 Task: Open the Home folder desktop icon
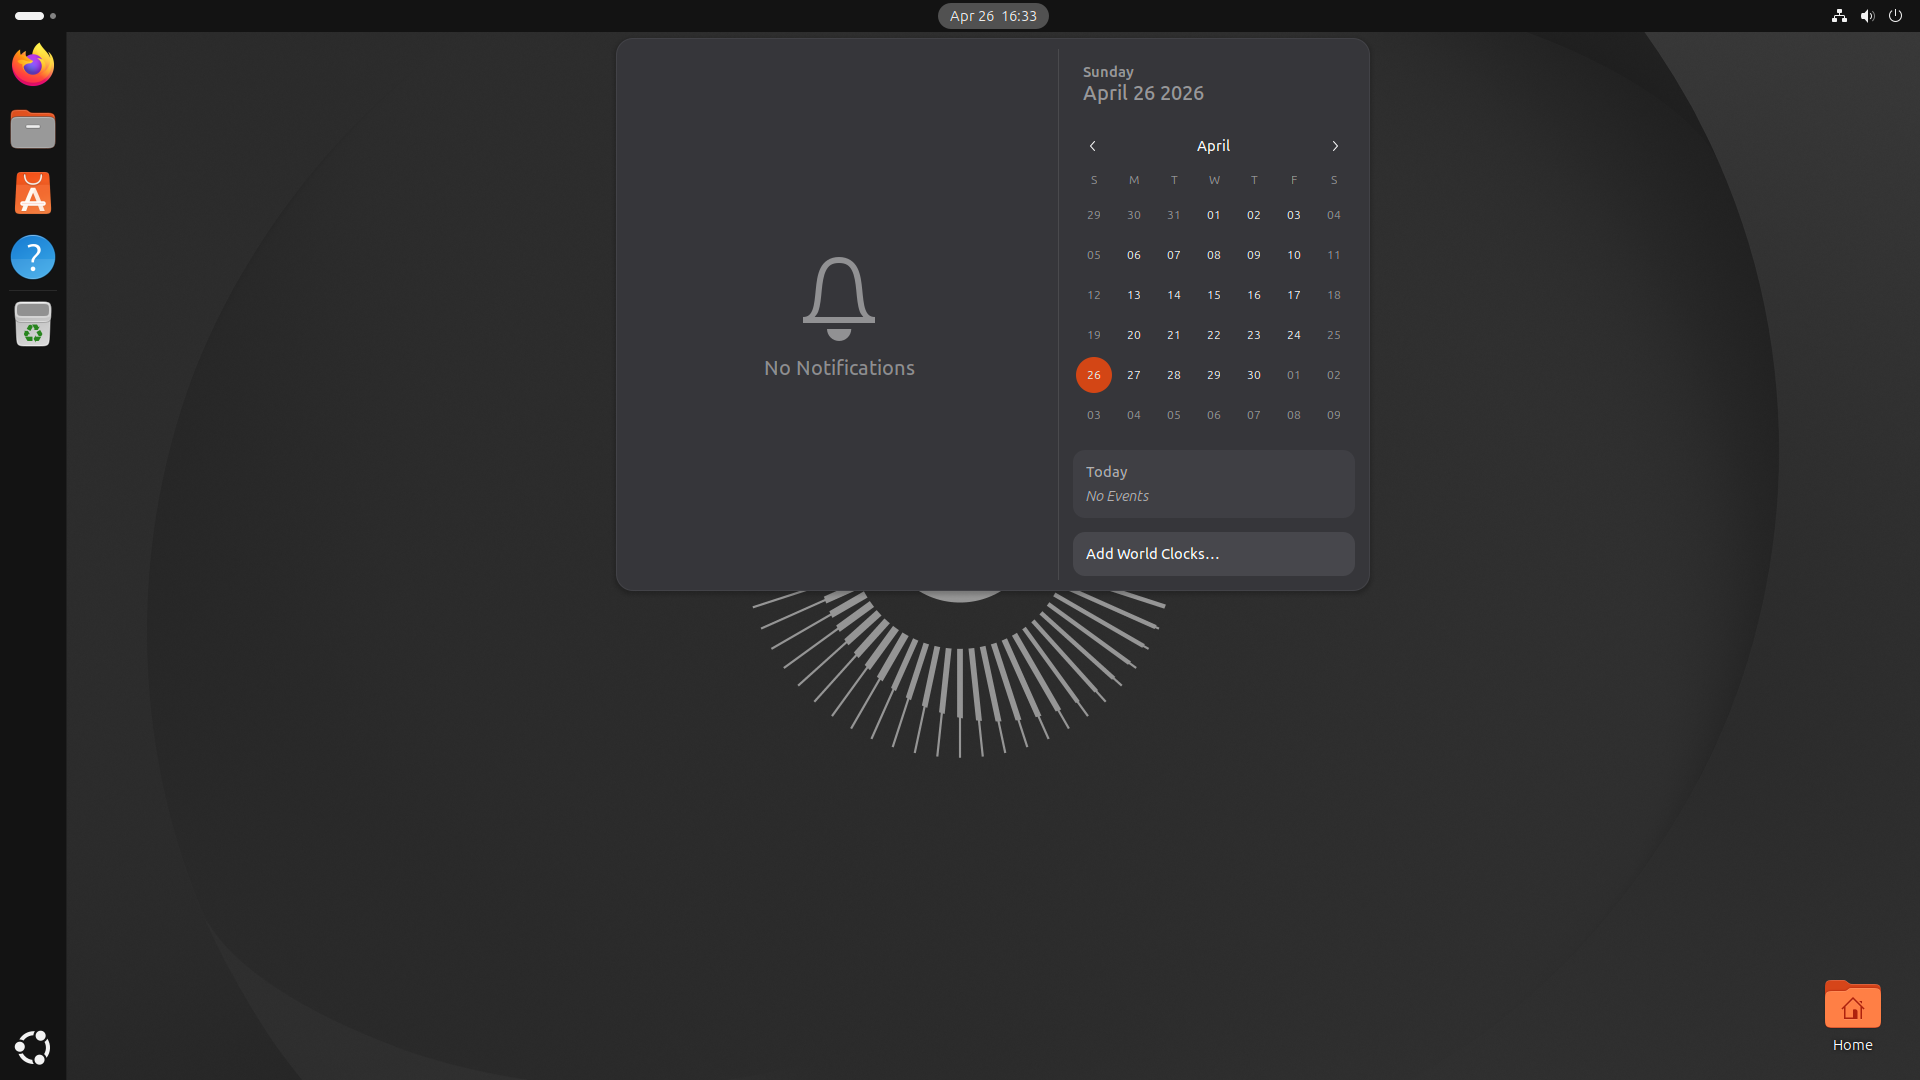[x=1852, y=1015]
